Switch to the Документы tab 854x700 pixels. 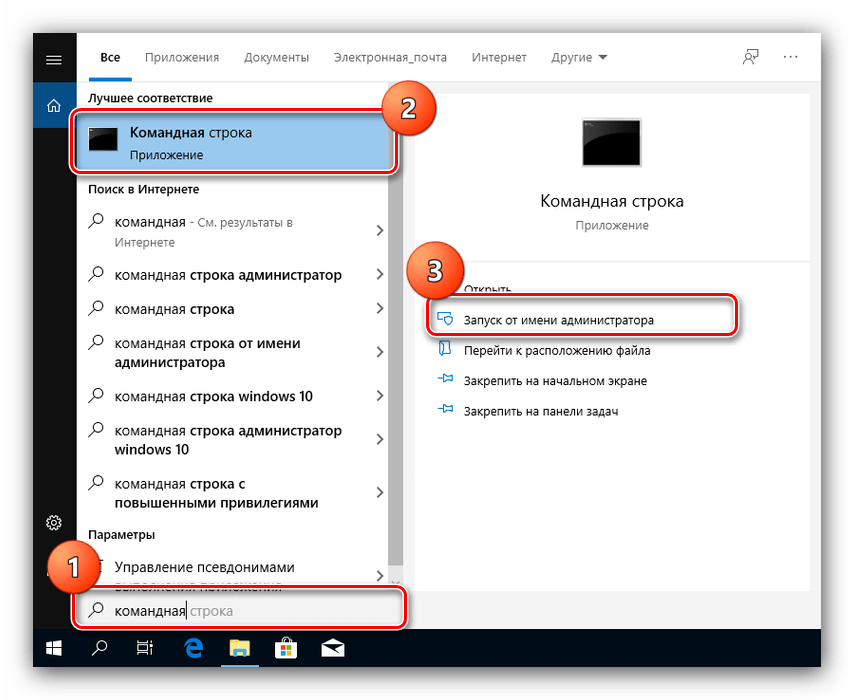tap(276, 58)
